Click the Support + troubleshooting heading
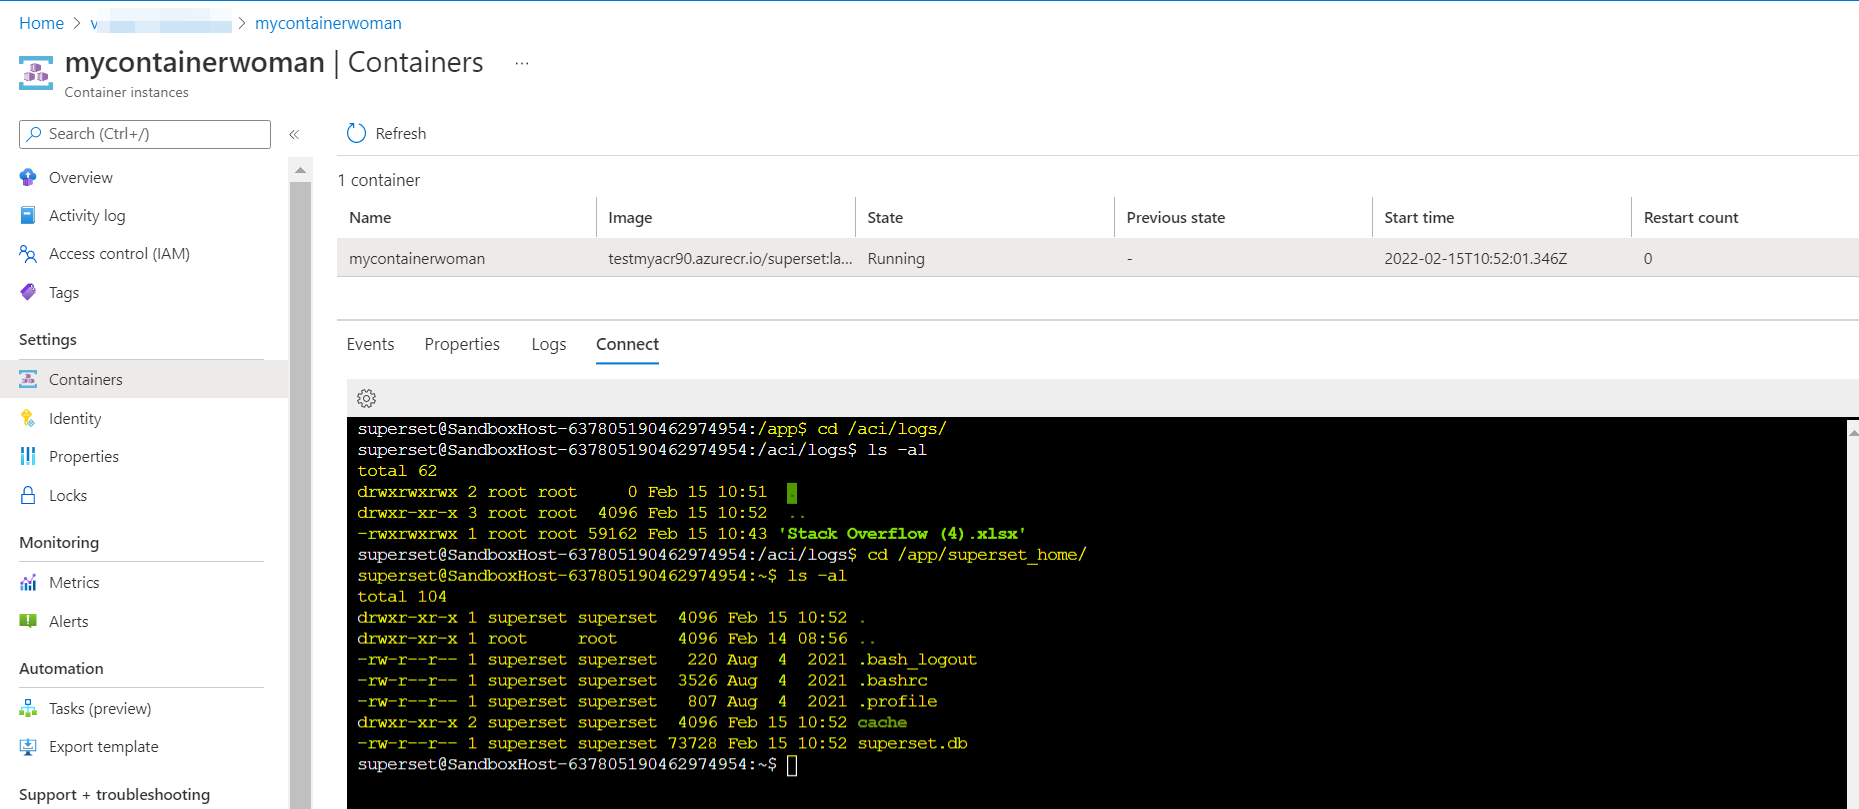The width and height of the screenshot is (1859, 809). [114, 795]
